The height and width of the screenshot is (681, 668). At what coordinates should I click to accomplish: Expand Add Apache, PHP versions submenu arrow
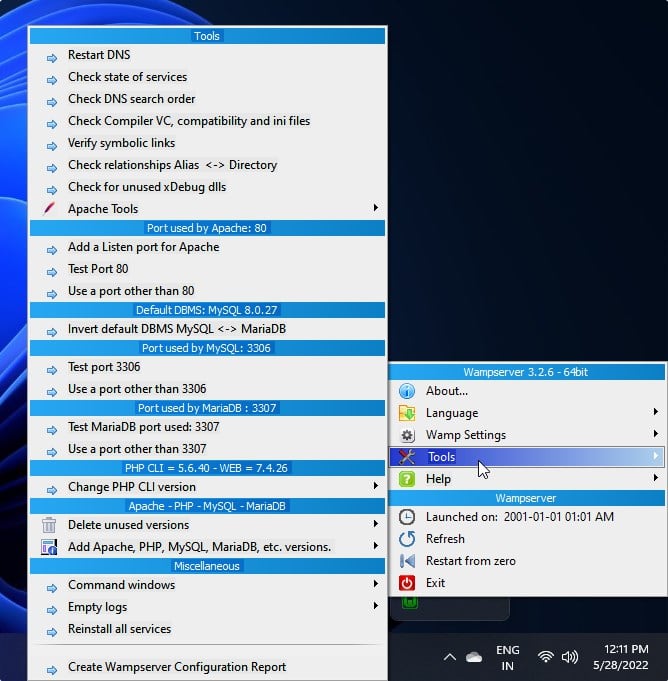coord(376,545)
